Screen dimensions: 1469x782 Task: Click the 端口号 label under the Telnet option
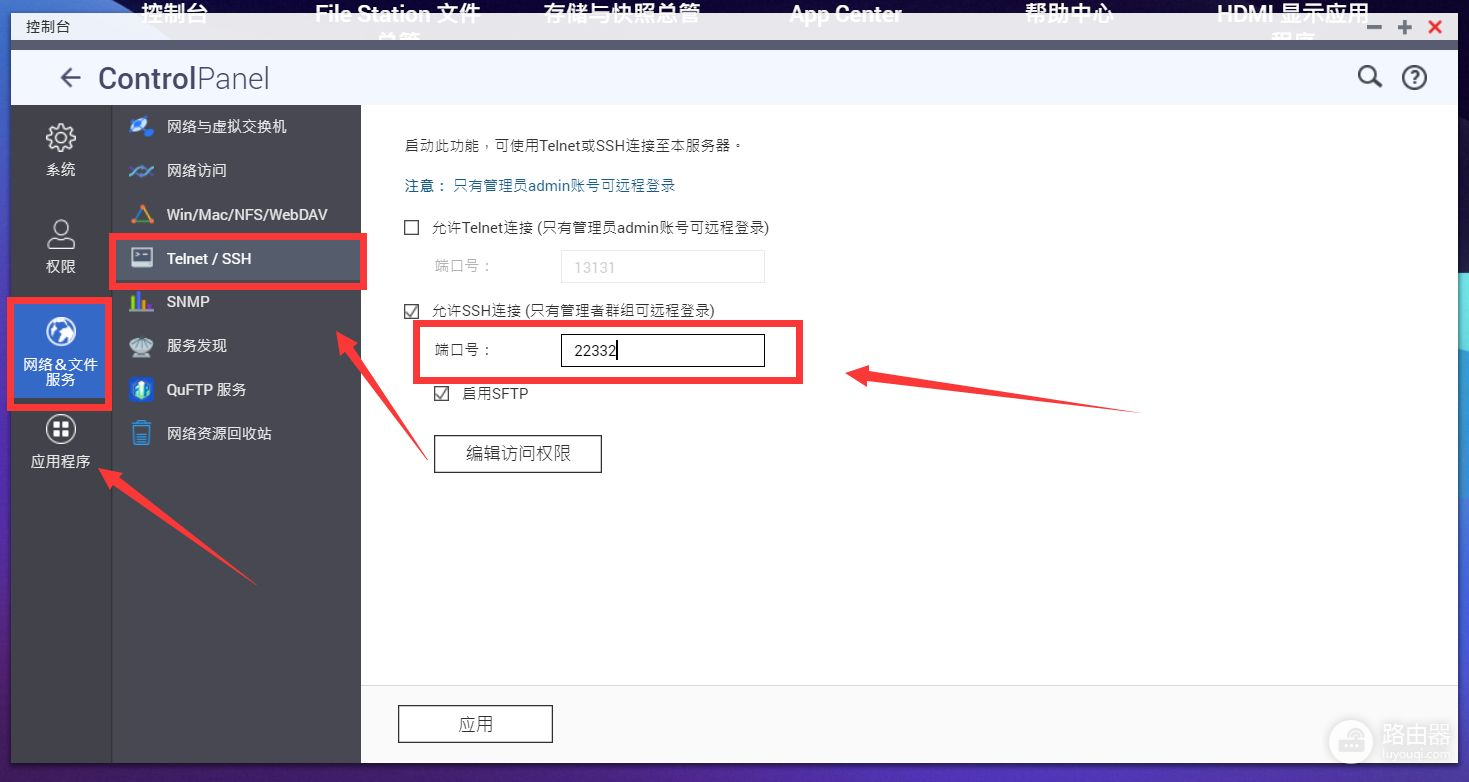pos(462,267)
